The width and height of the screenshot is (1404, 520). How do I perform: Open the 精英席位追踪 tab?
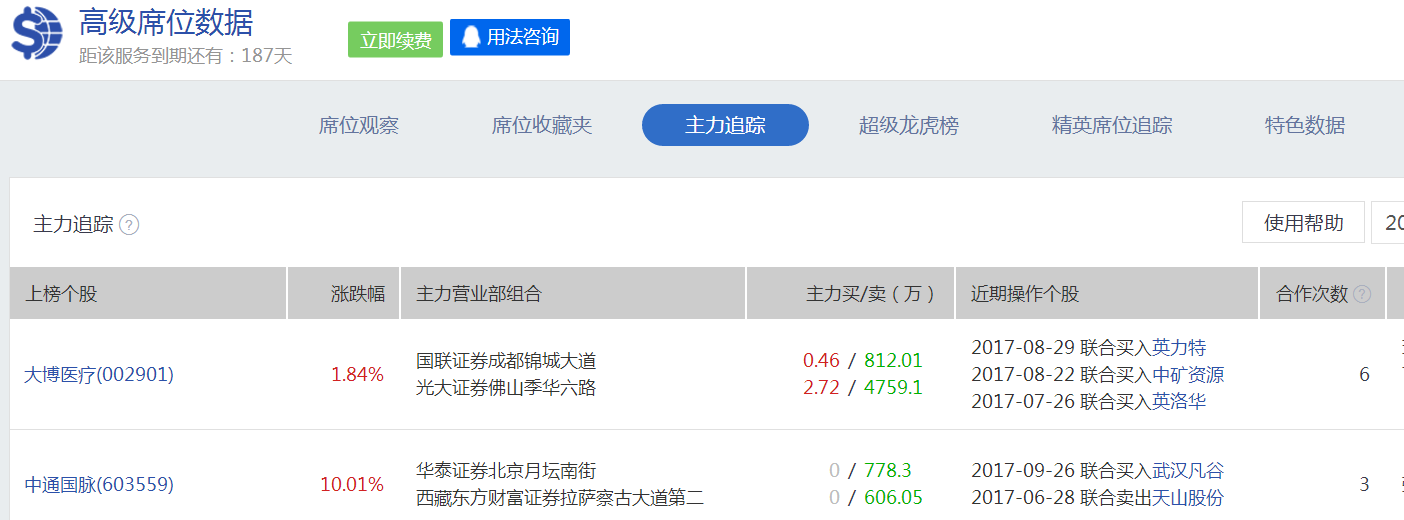click(x=1112, y=126)
